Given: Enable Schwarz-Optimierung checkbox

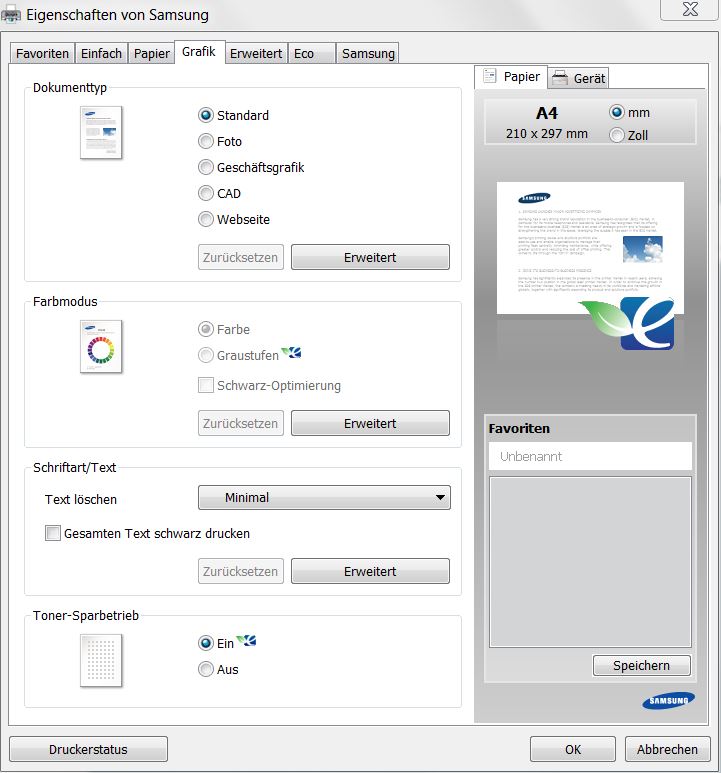Looking at the screenshot, I should (x=269, y=386).
